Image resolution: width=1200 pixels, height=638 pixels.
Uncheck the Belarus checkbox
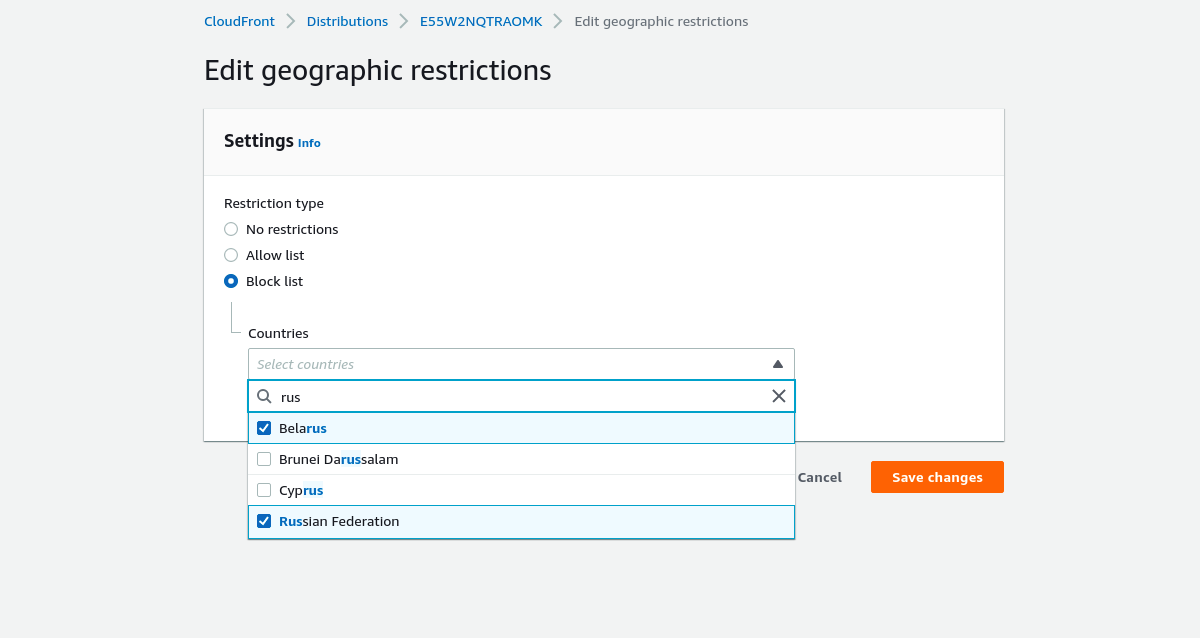coord(264,427)
